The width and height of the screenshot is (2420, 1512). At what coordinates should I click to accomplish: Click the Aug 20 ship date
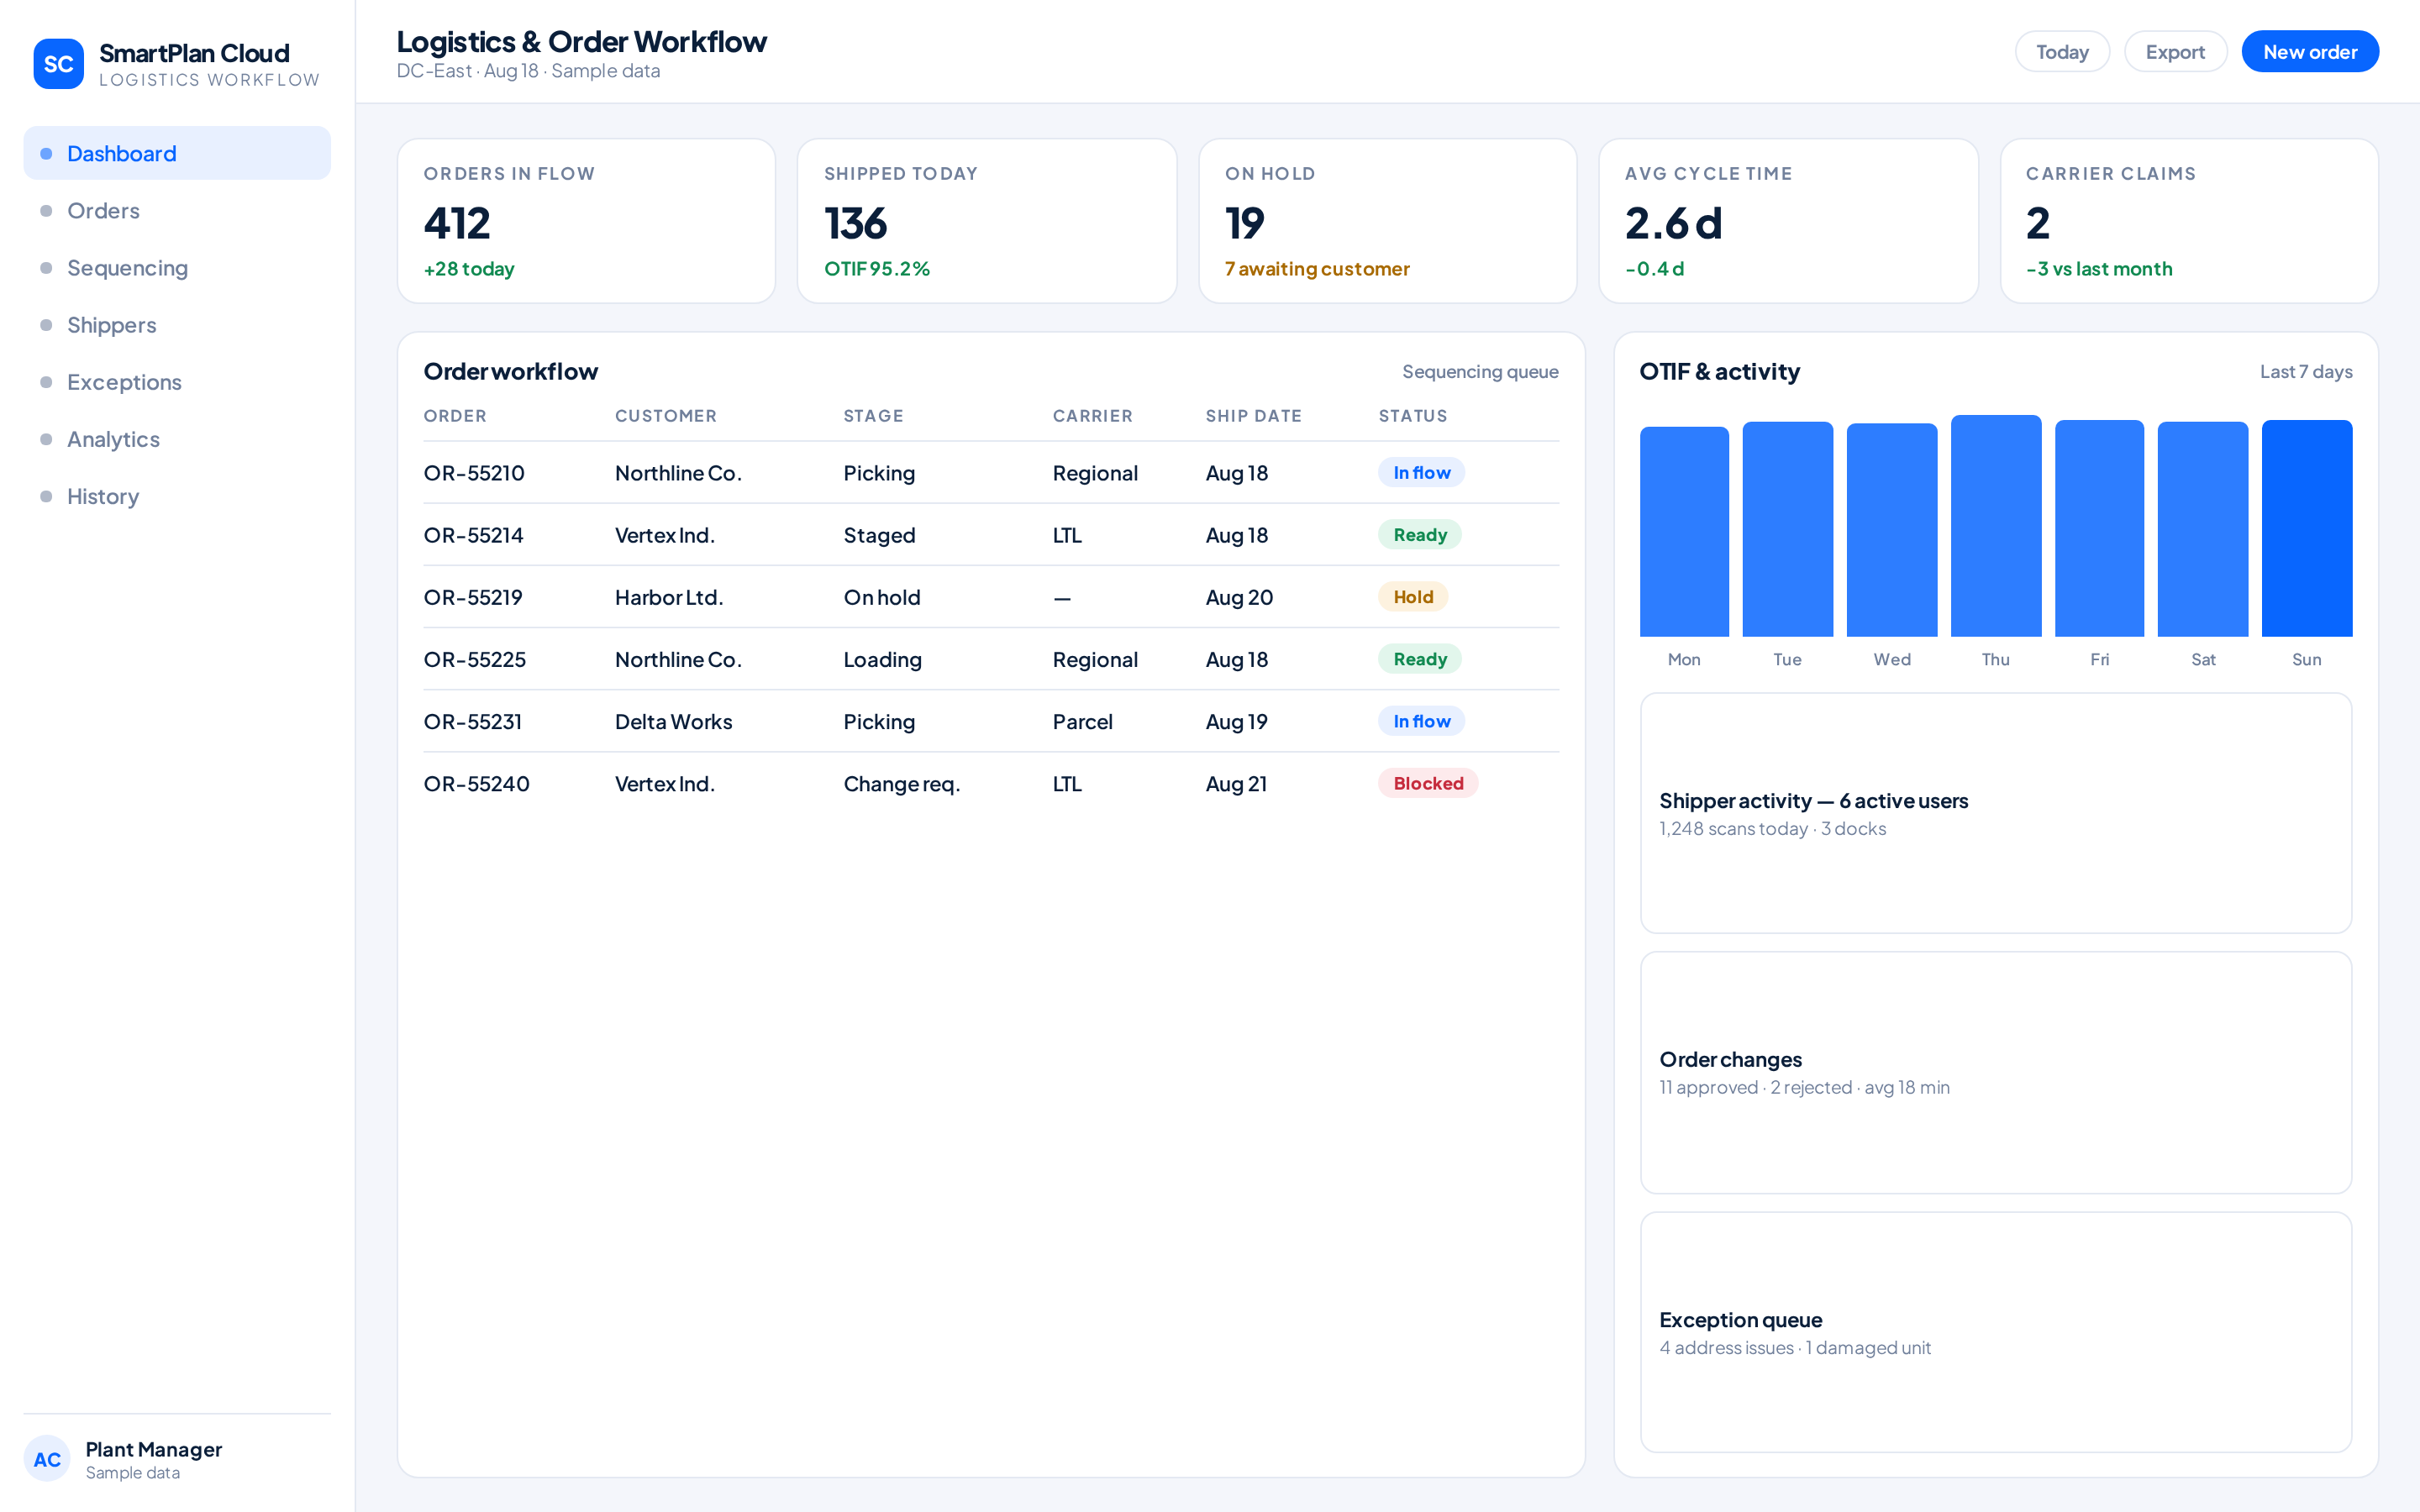click(x=1239, y=597)
